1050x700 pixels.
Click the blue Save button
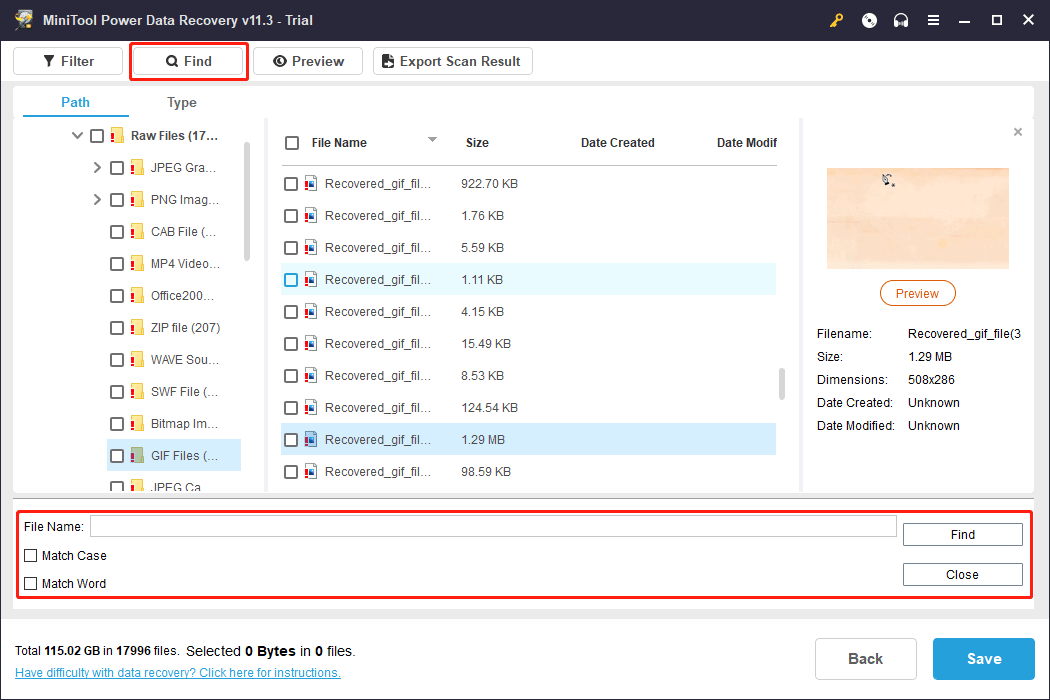(984, 658)
